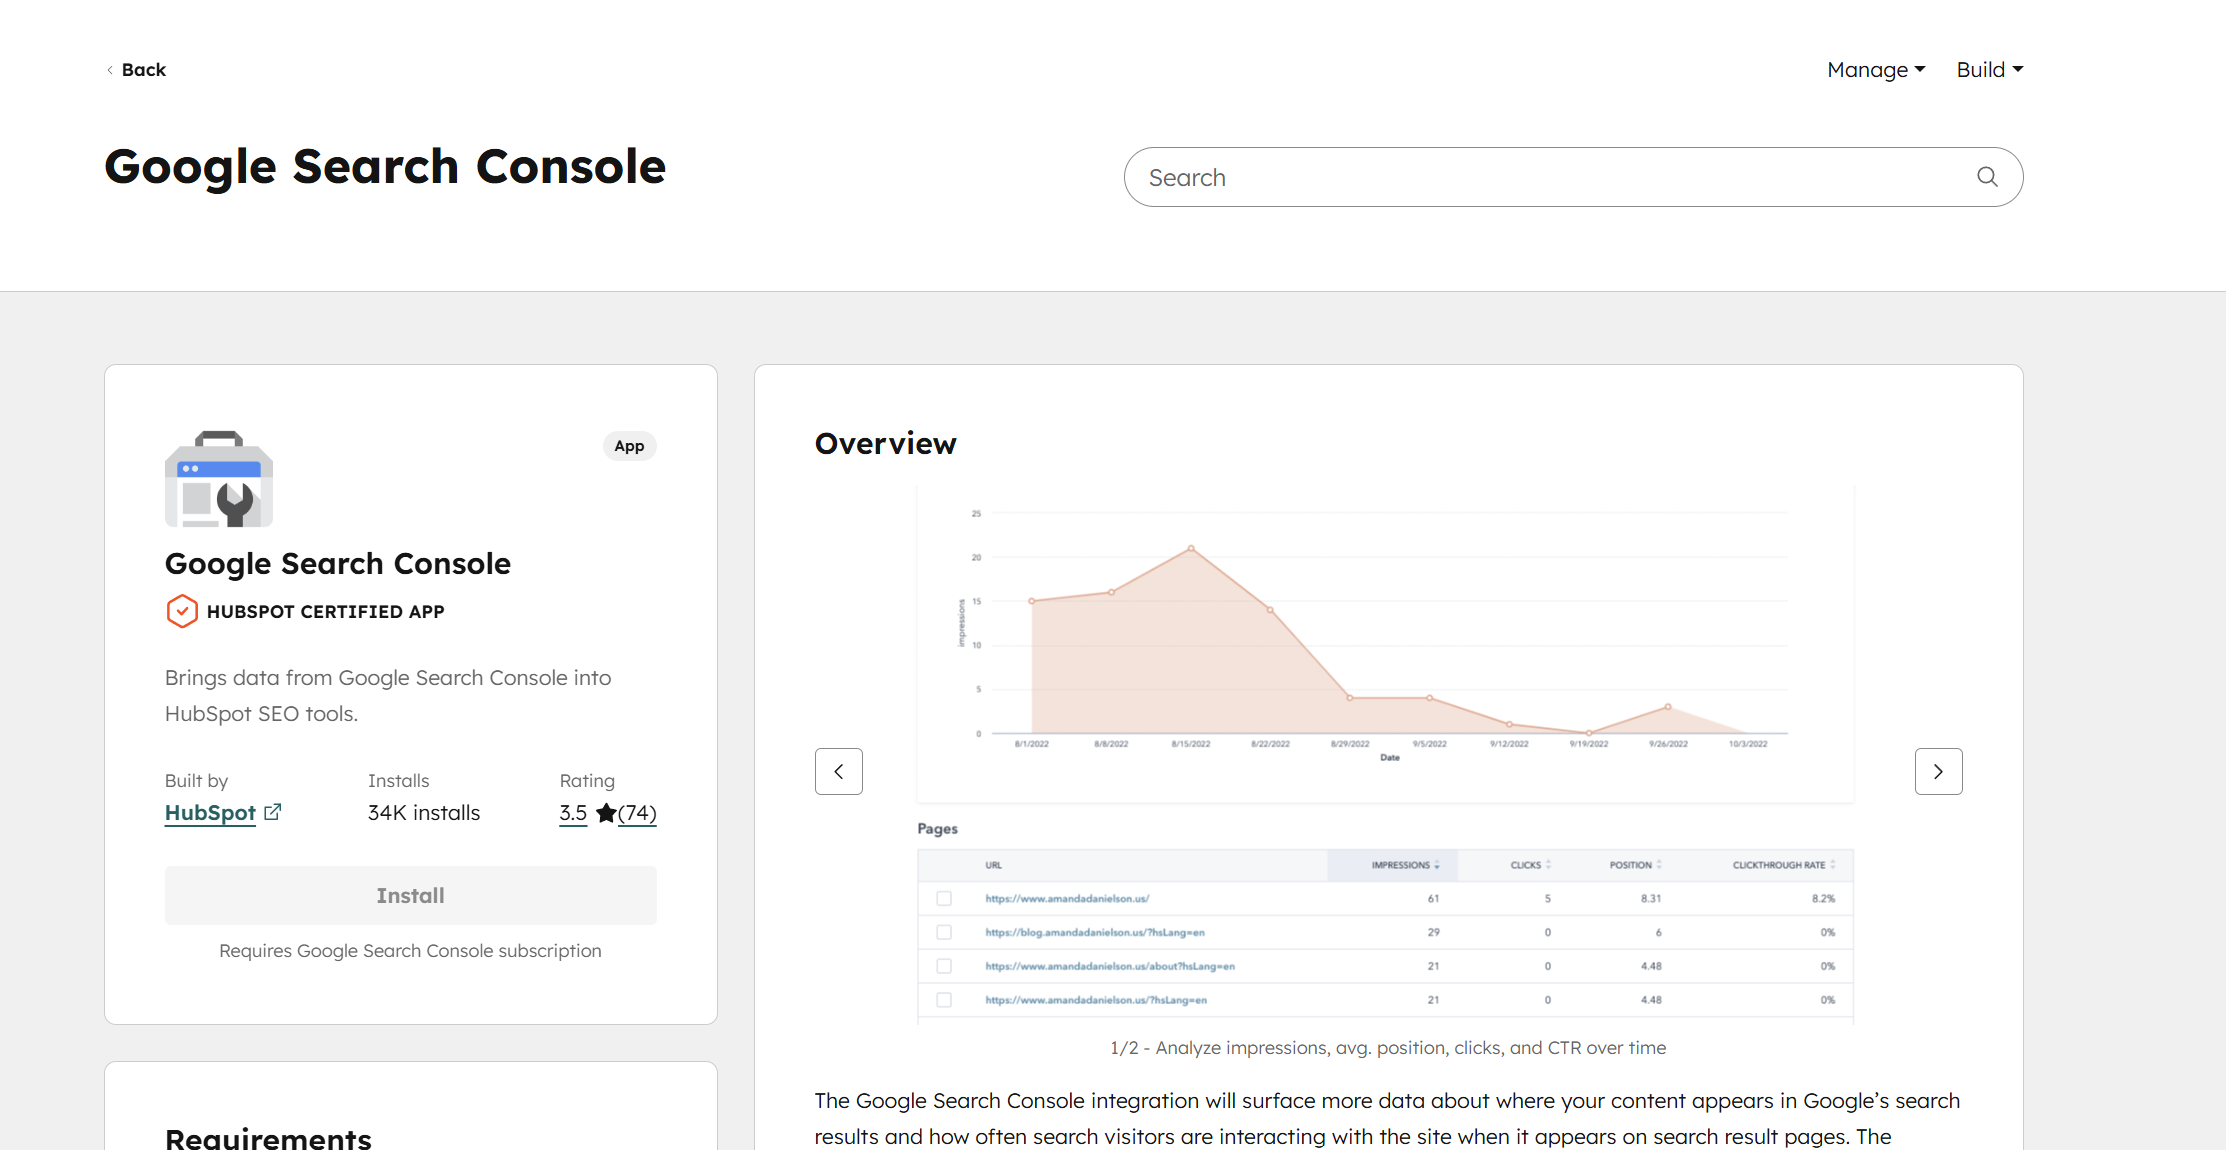Open the Manage dropdown menu
2226x1150 pixels.
click(1876, 70)
